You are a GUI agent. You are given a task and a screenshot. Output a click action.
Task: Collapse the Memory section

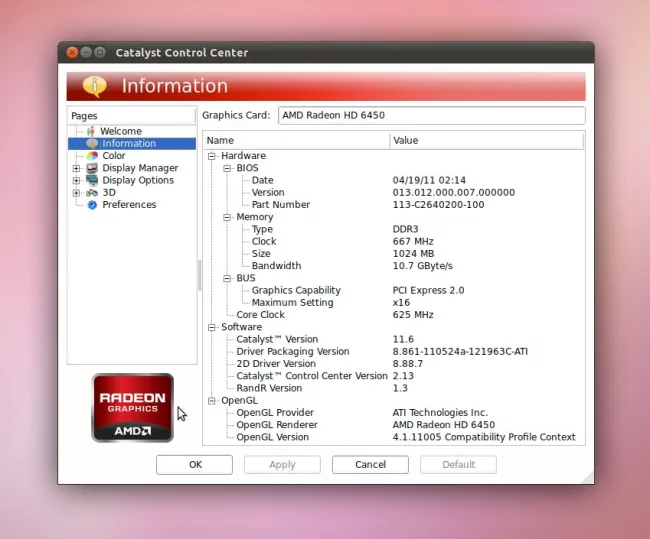227,217
